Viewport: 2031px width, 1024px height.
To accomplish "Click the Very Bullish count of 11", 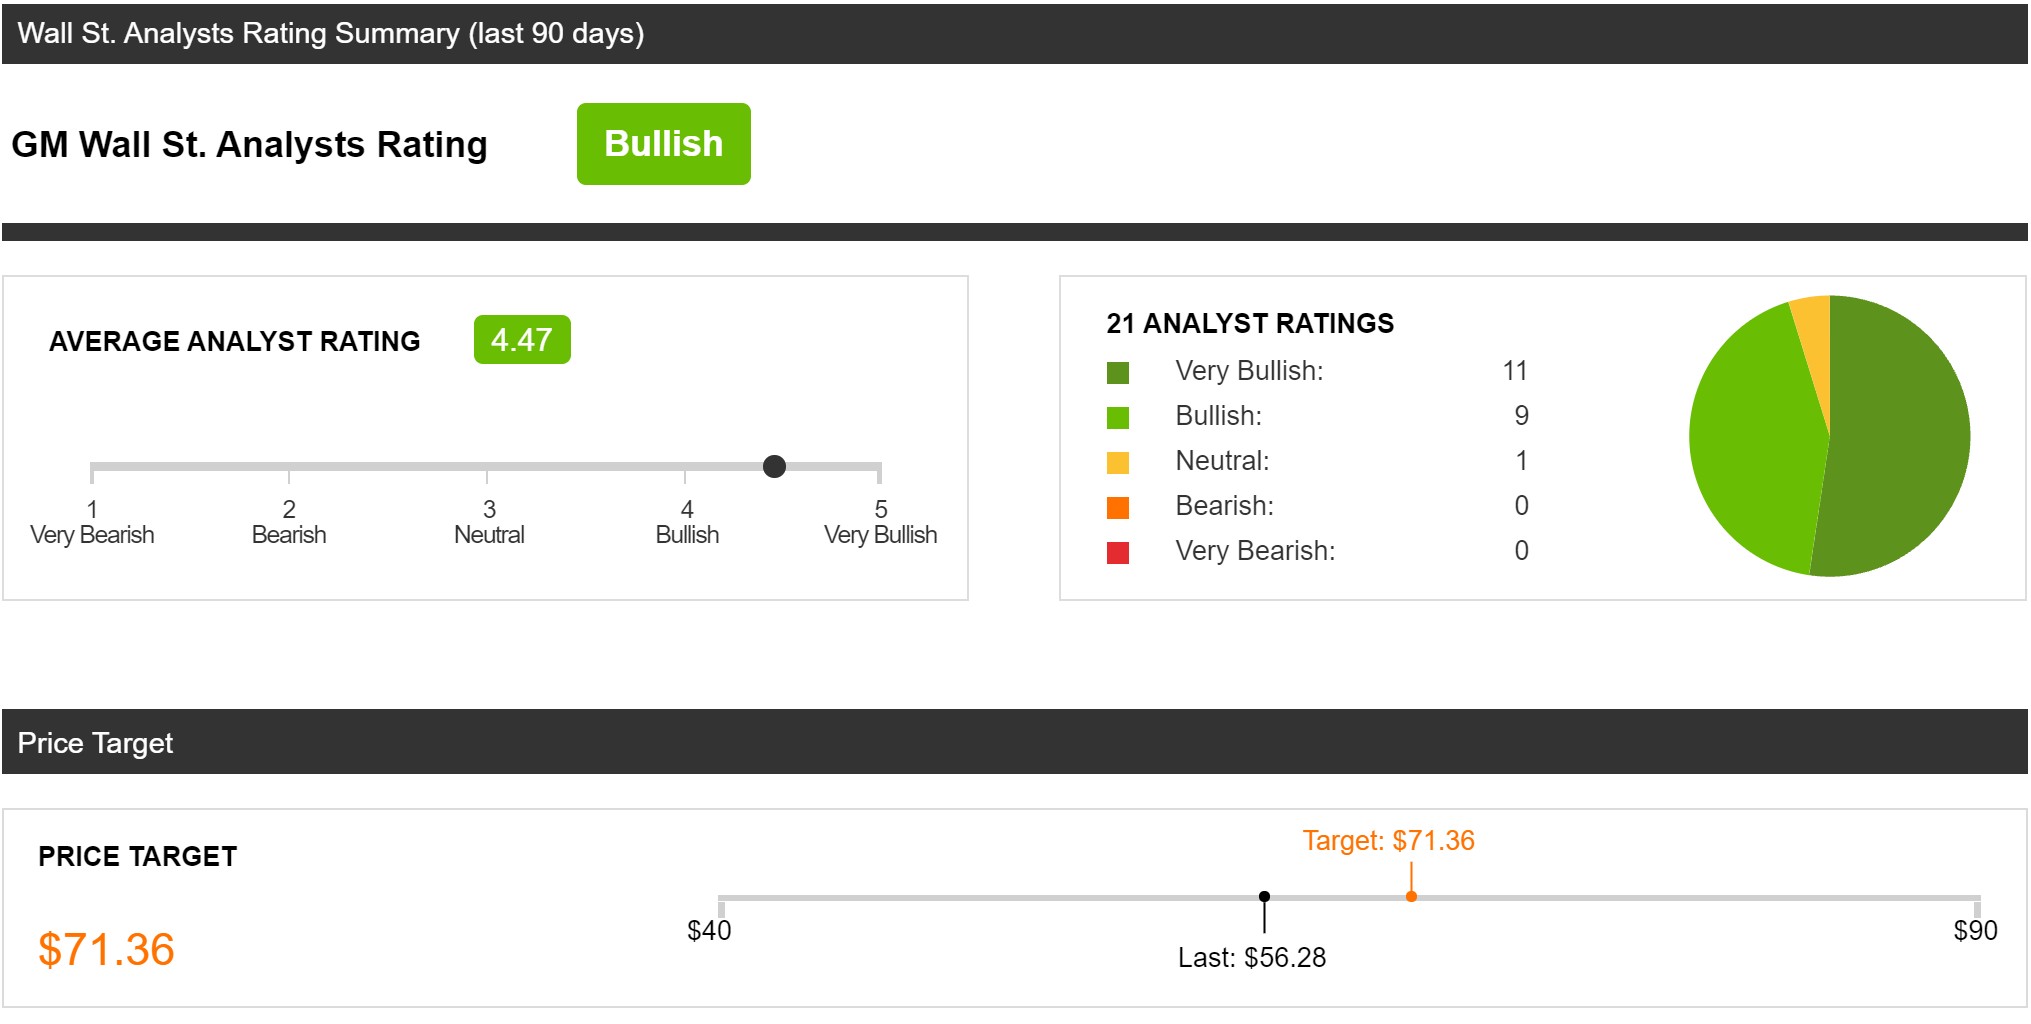I will 1514,371.
